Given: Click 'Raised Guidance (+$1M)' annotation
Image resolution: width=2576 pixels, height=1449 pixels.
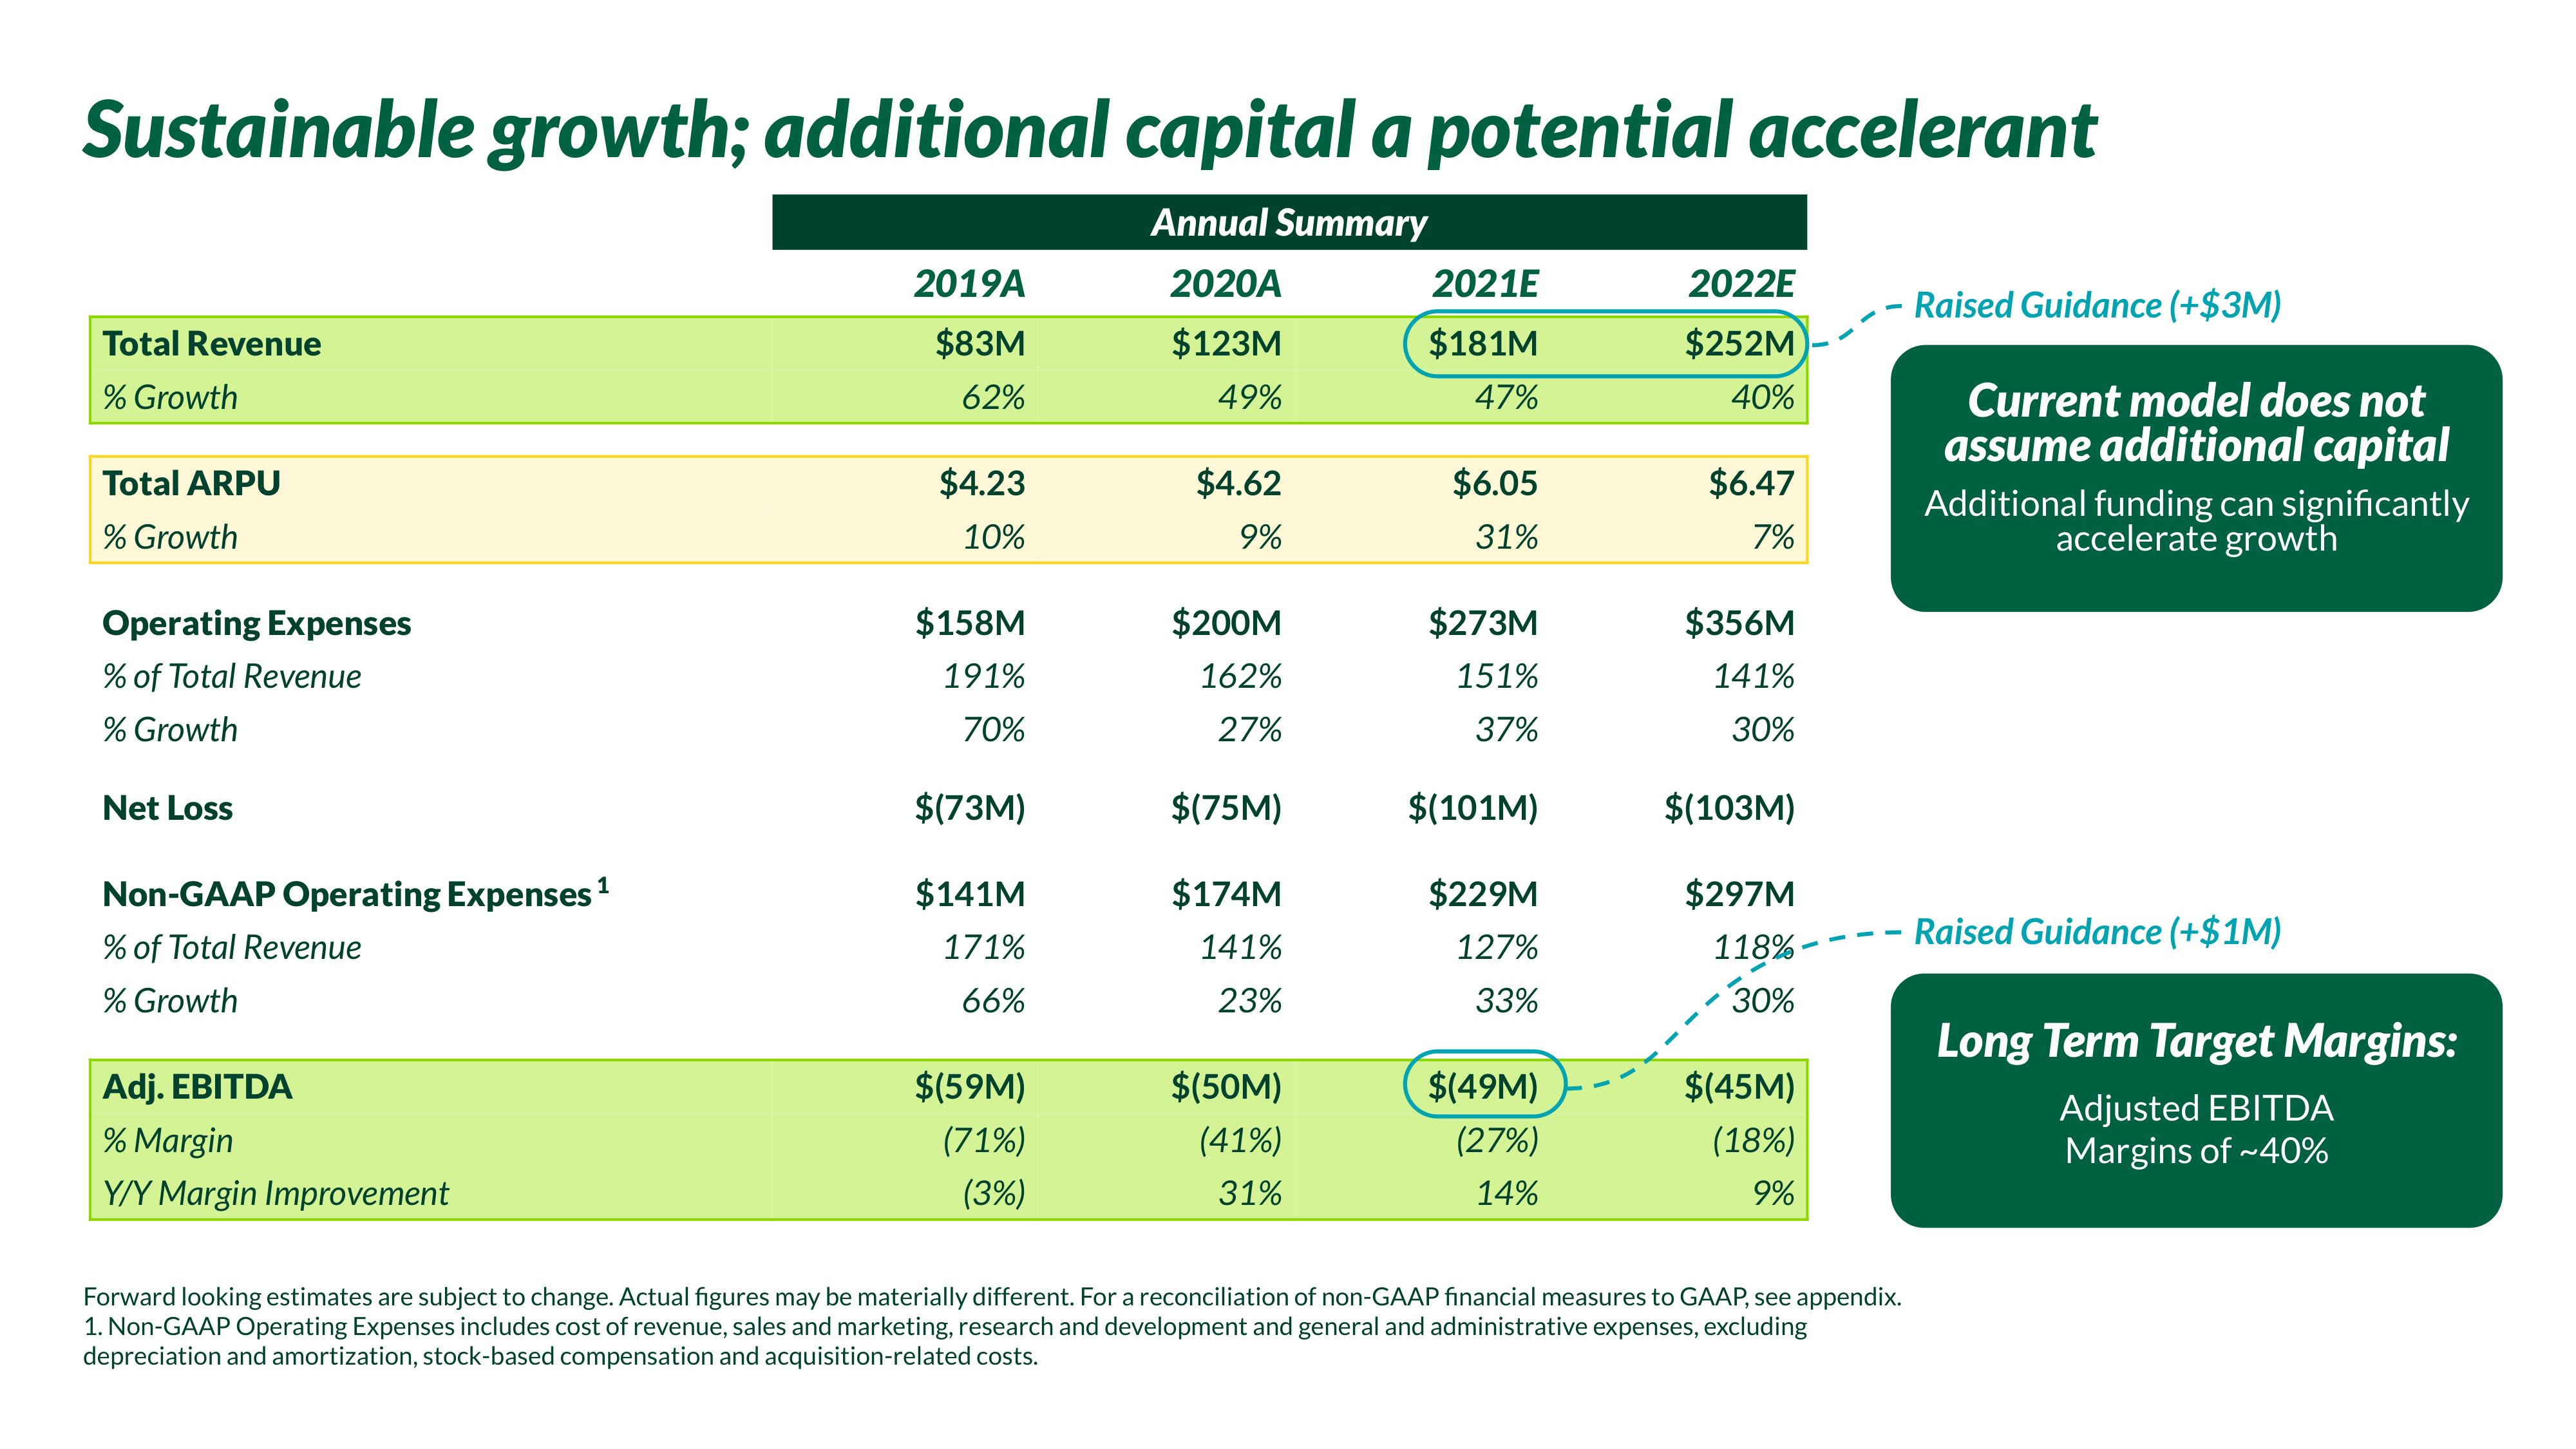Looking at the screenshot, I should (2097, 933).
